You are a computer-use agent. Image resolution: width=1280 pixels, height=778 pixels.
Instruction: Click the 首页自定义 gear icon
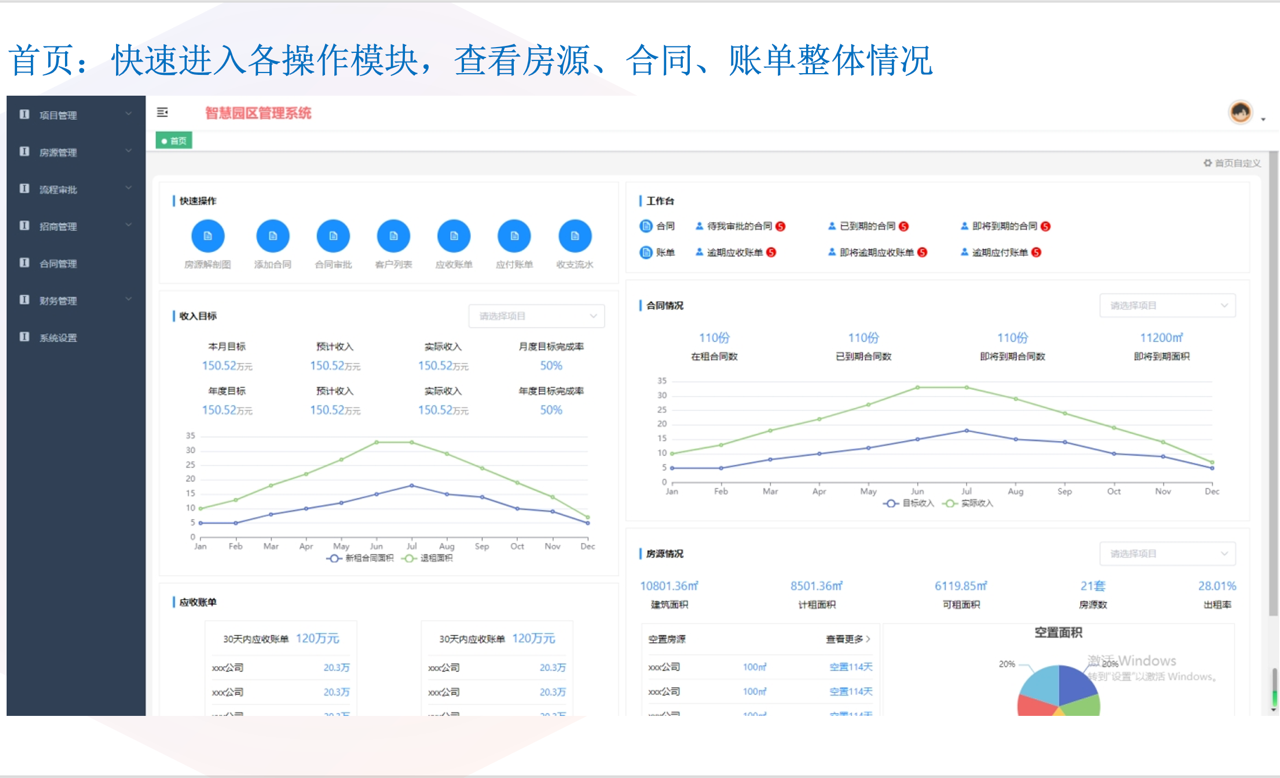[x=1208, y=163]
